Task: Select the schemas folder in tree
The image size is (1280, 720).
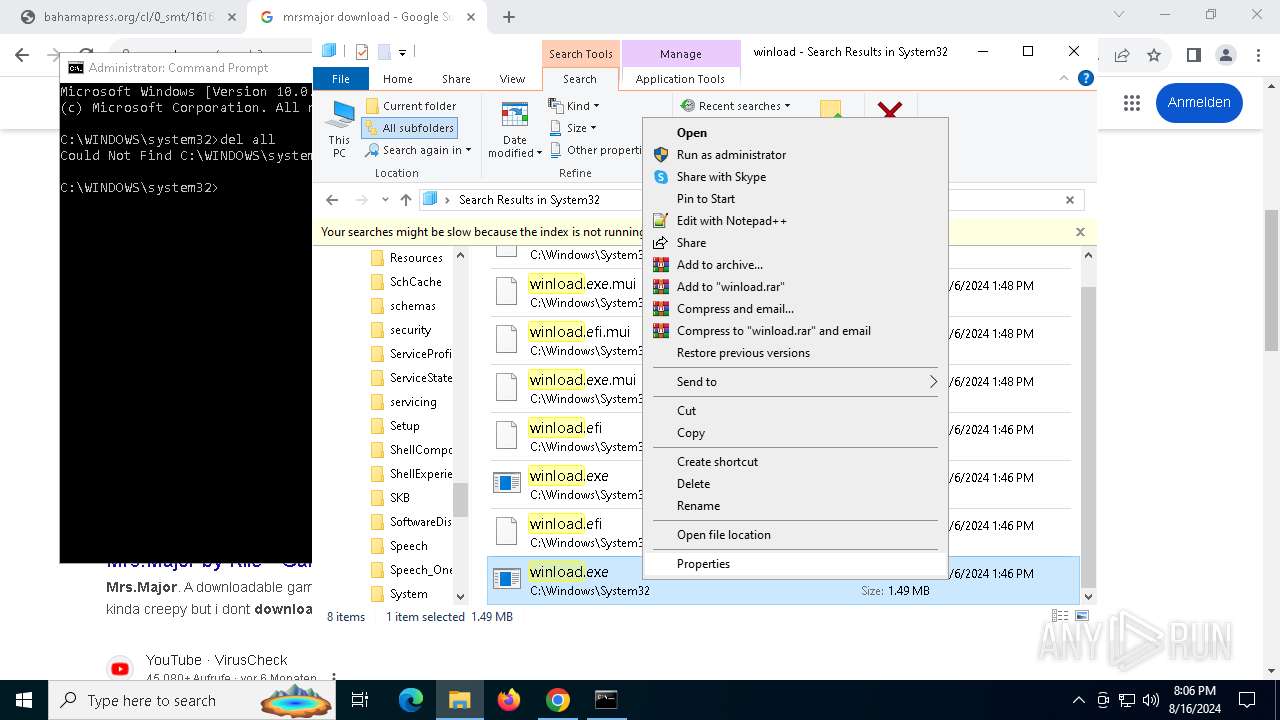Action: 412,306
